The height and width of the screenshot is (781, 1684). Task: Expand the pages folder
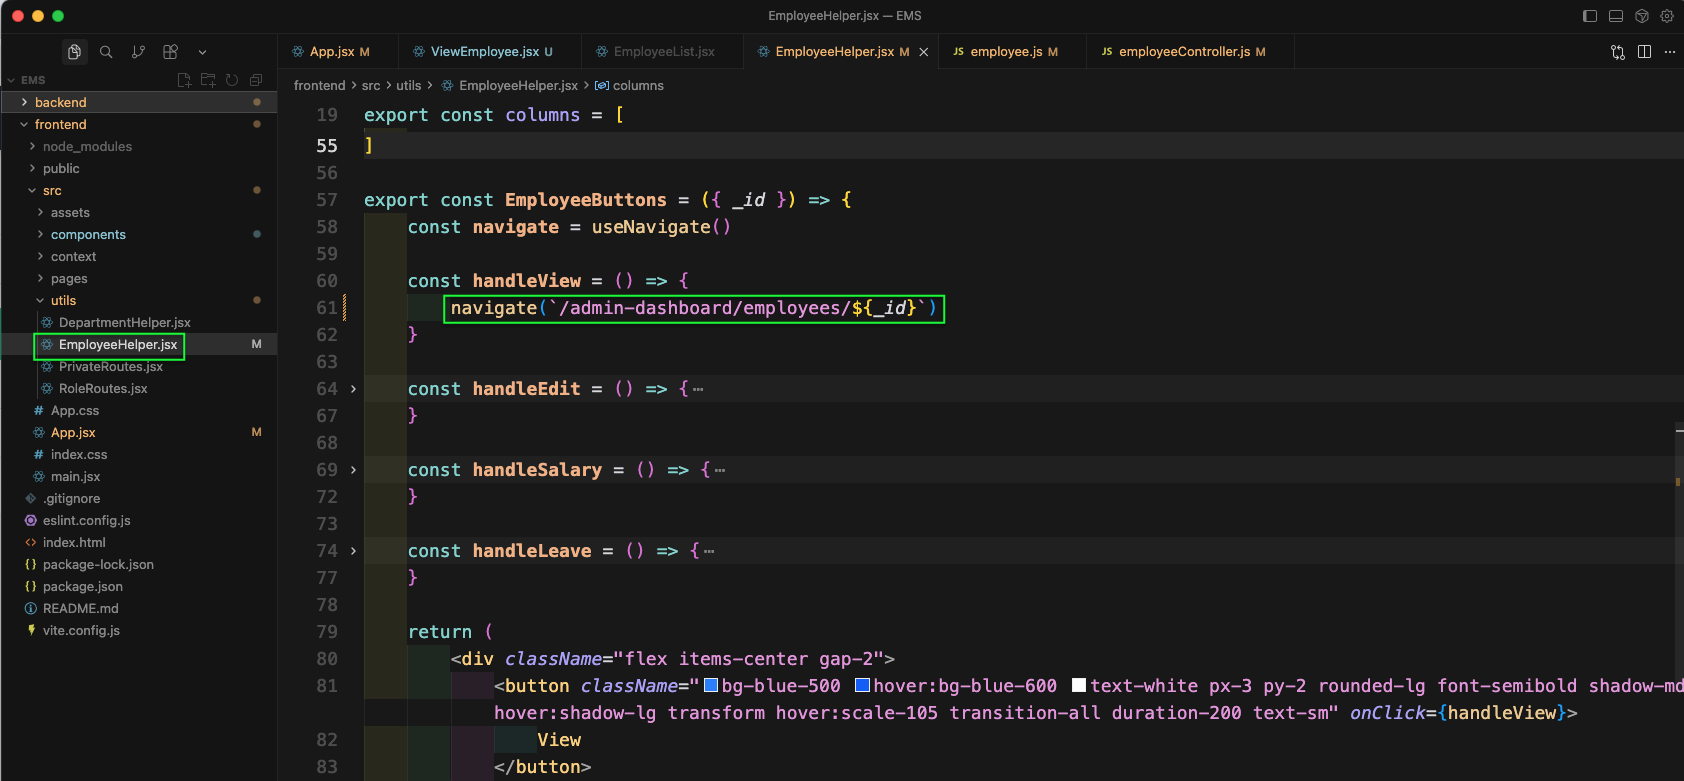click(x=138, y=278)
